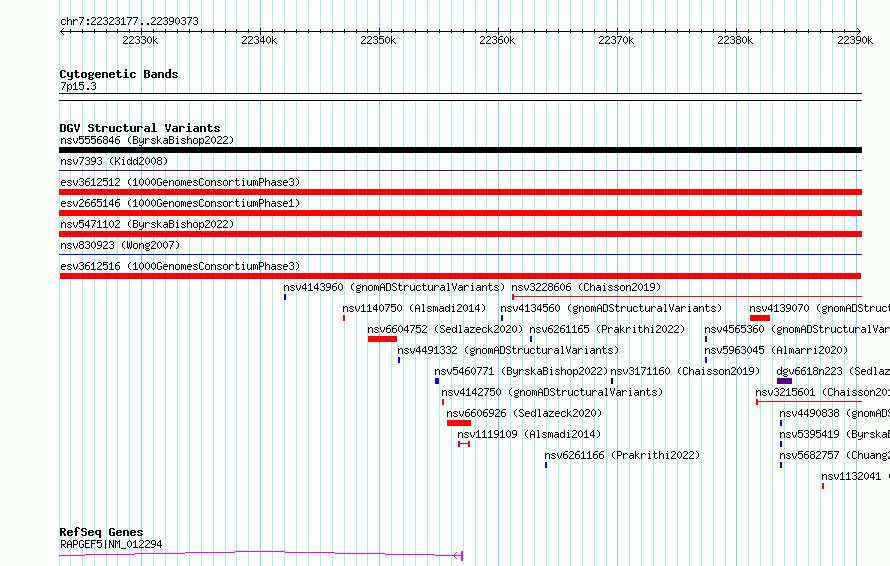
Task: Click the nsv3228606 (Chaisson2019) label
Action: pyautogui.click(x=586, y=287)
